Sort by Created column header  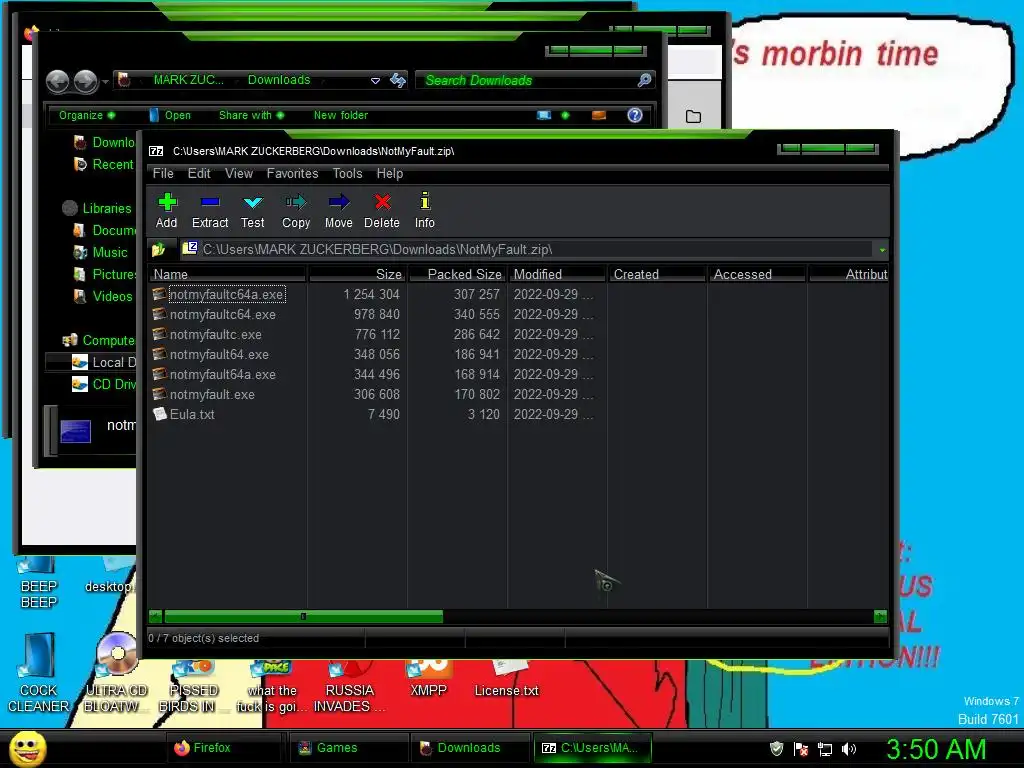click(657, 274)
